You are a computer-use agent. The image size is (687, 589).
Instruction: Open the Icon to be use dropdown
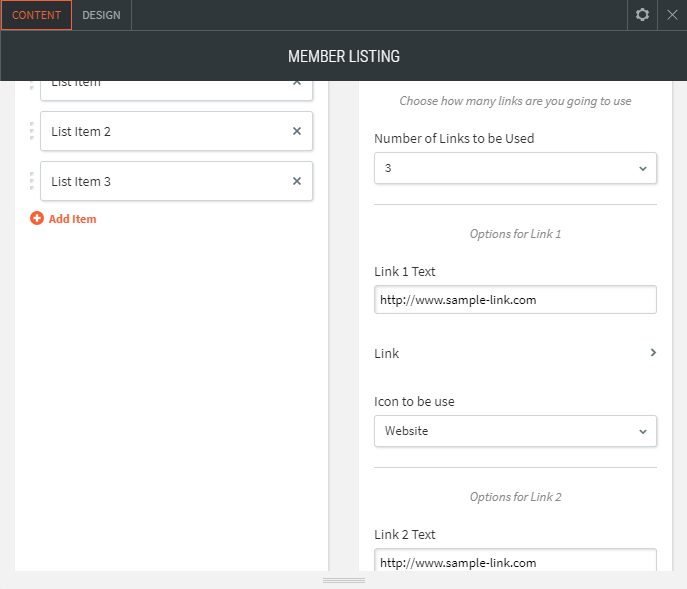pos(515,431)
